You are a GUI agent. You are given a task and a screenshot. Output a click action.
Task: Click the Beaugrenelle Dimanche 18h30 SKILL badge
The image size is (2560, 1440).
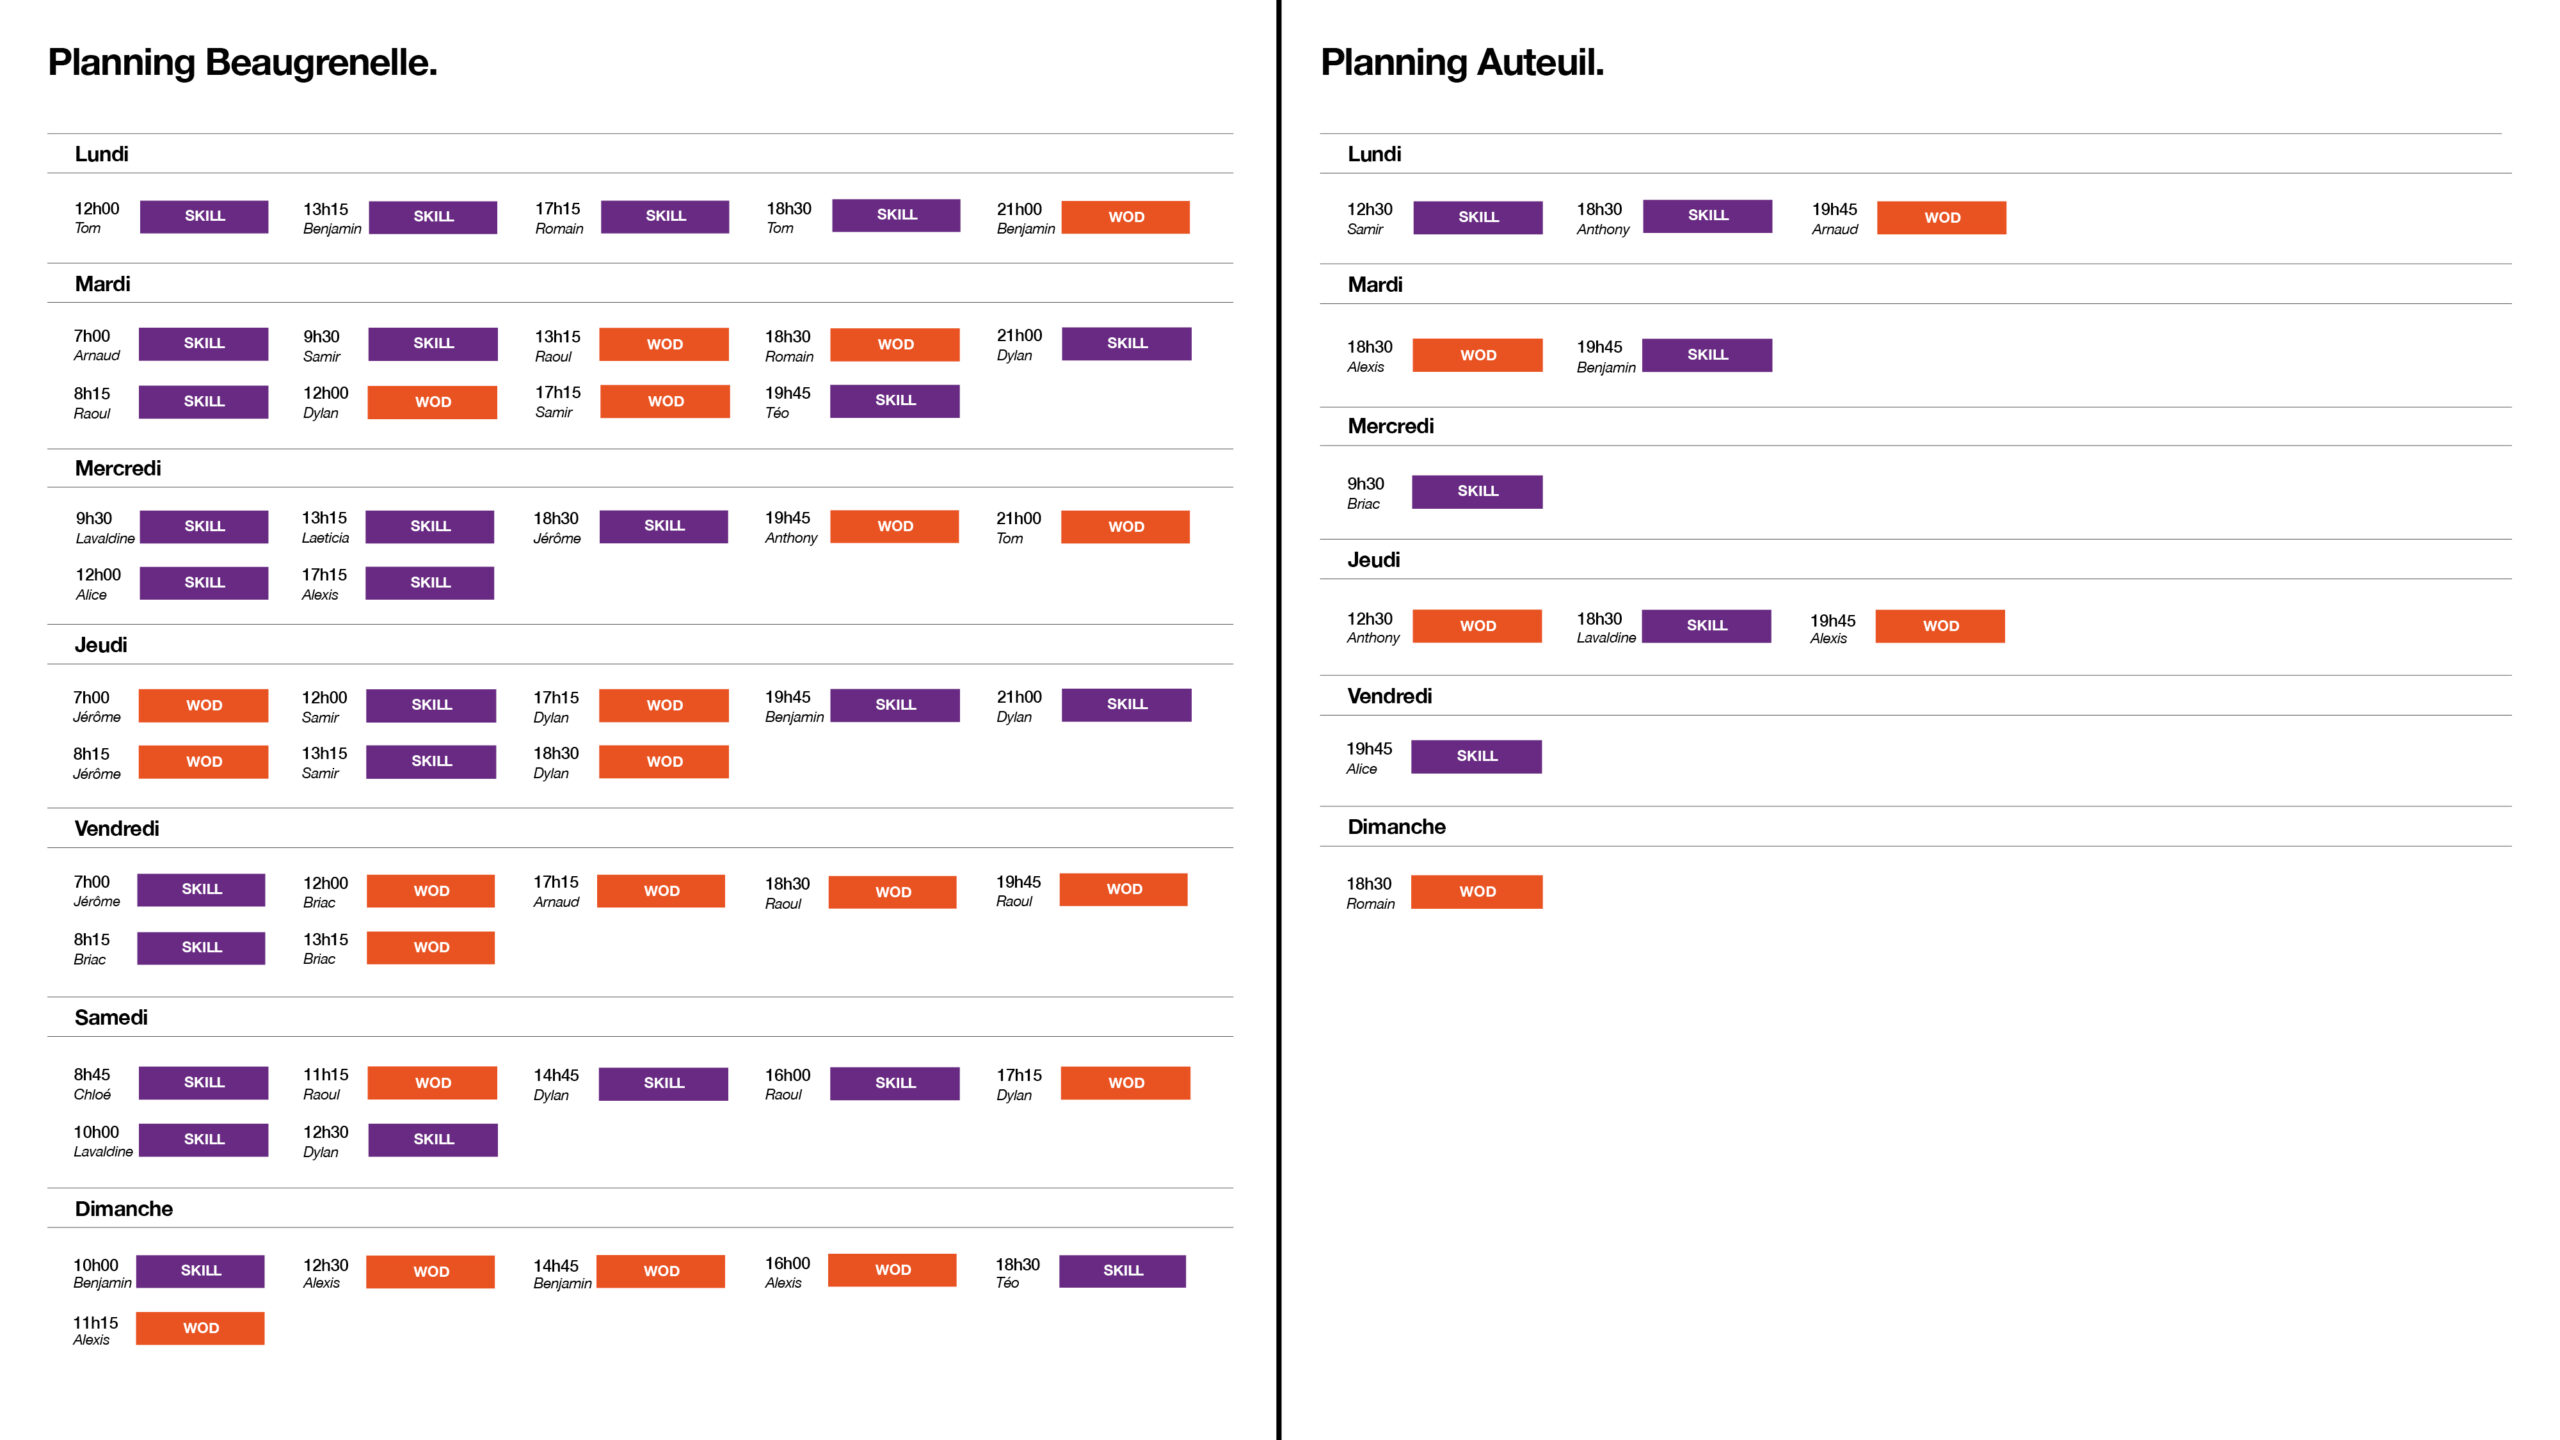click(1122, 1271)
